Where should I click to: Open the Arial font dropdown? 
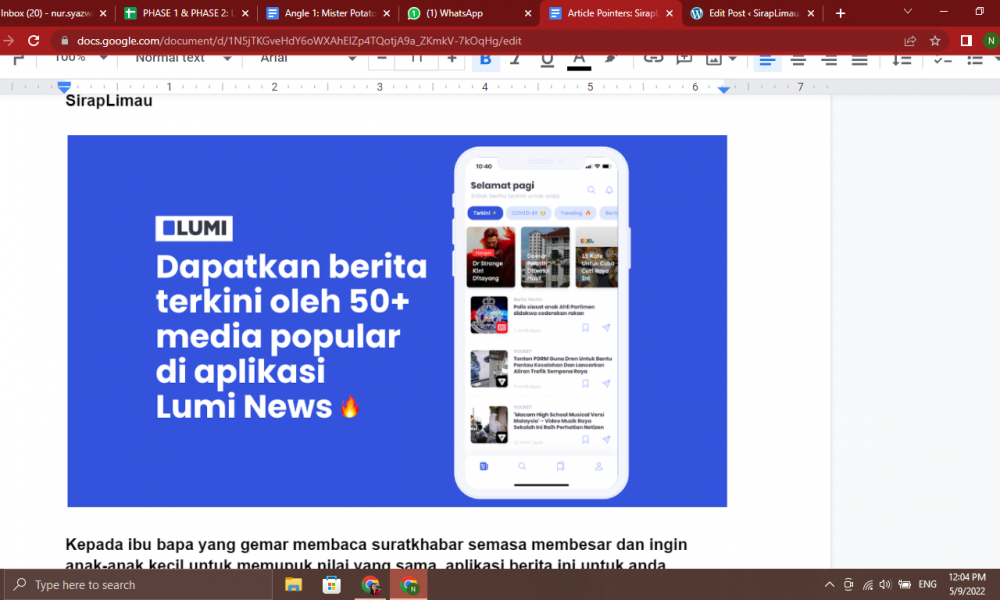click(307, 59)
